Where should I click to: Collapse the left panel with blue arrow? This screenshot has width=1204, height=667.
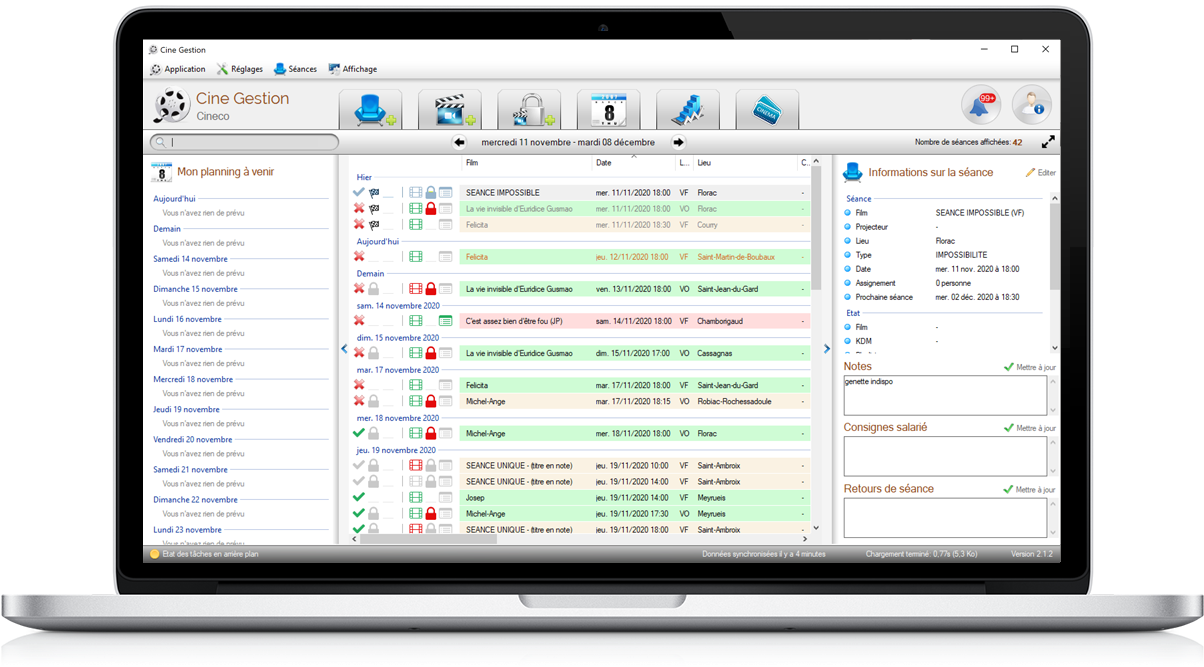[x=344, y=349]
